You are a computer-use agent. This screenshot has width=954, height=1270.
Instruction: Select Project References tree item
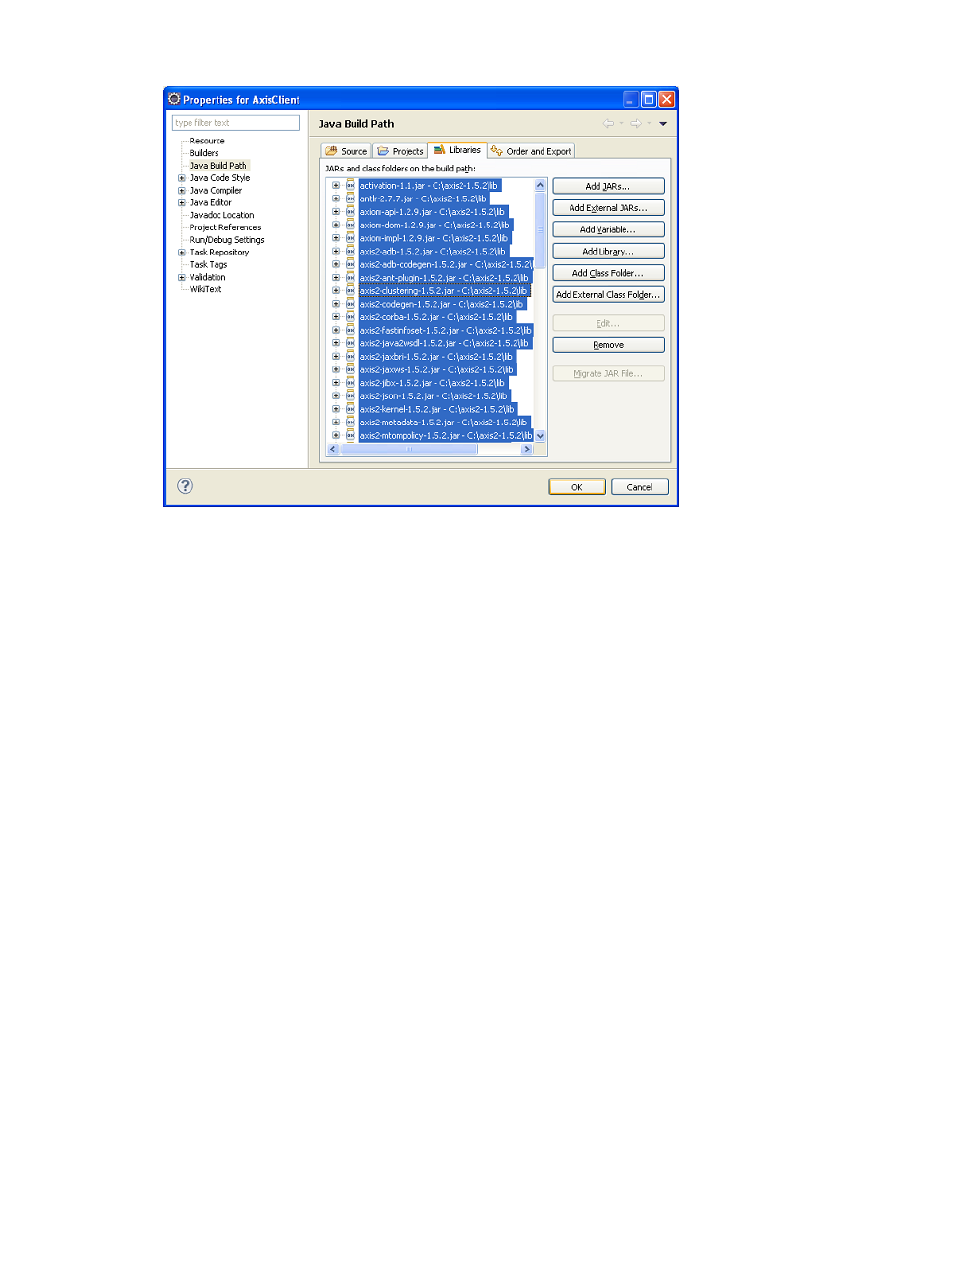(x=225, y=227)
